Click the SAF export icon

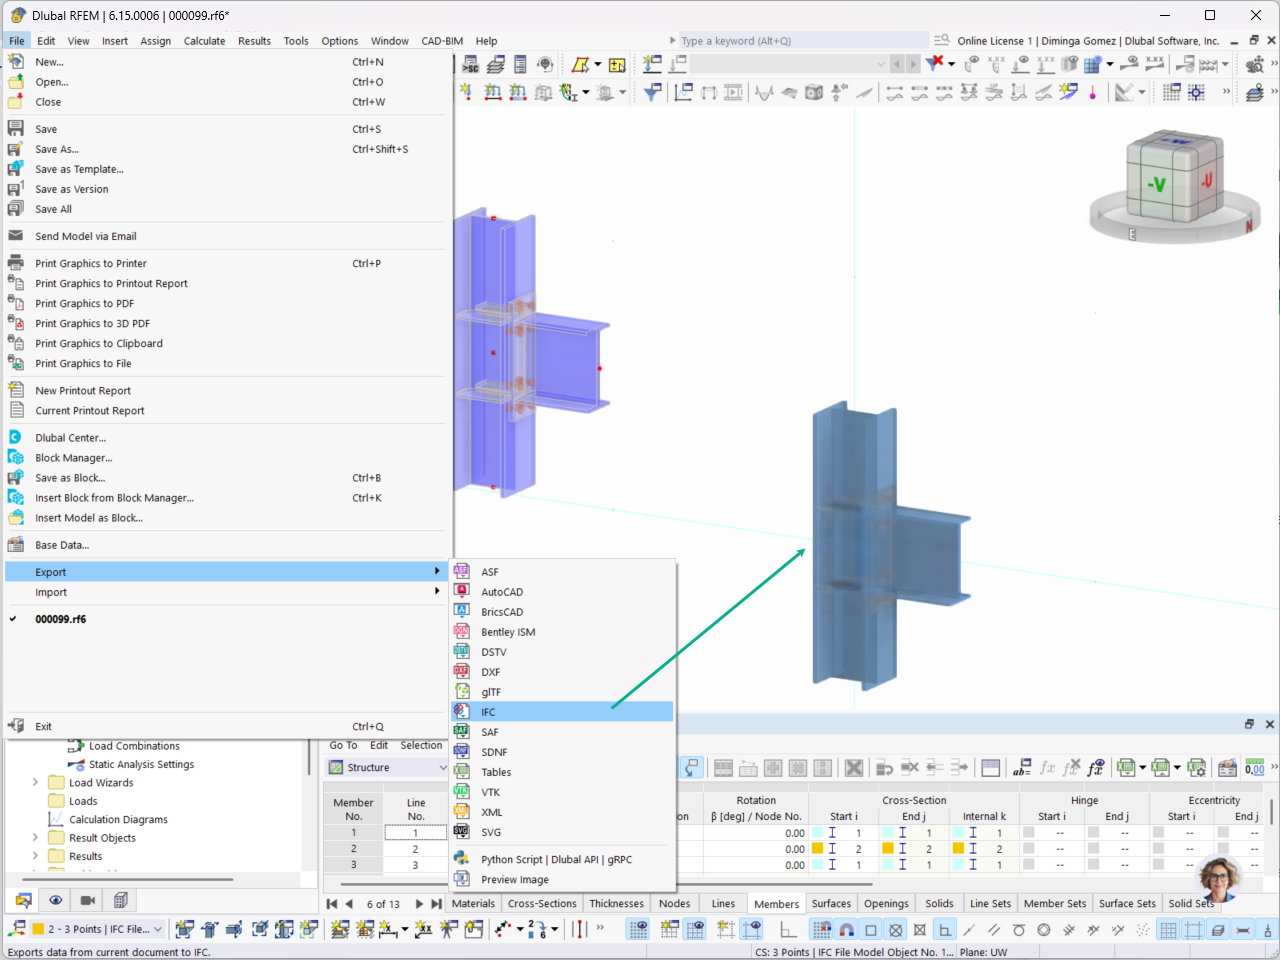pos(461,731)
